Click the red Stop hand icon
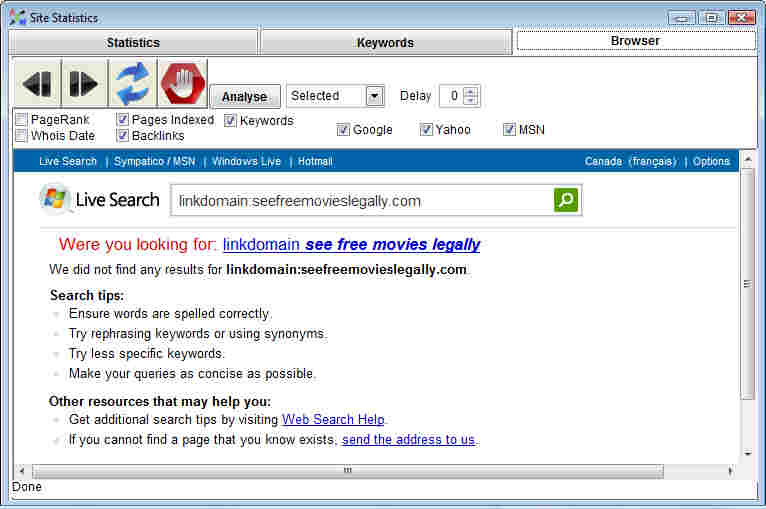 coord(183,83)
